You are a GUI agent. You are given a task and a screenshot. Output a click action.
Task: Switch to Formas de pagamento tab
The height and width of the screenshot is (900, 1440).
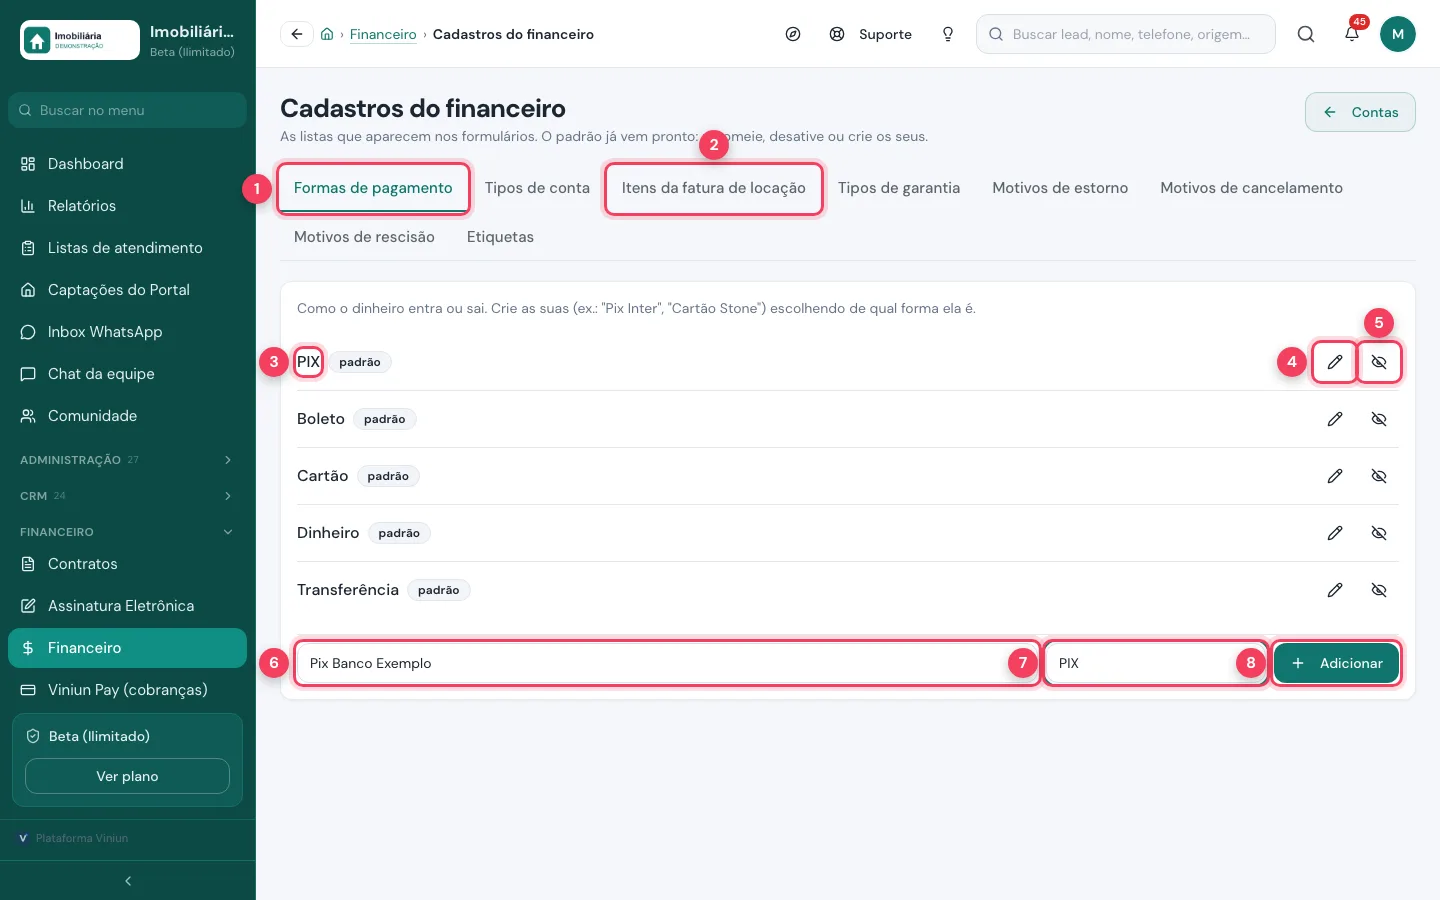click(x=373, y=188)
